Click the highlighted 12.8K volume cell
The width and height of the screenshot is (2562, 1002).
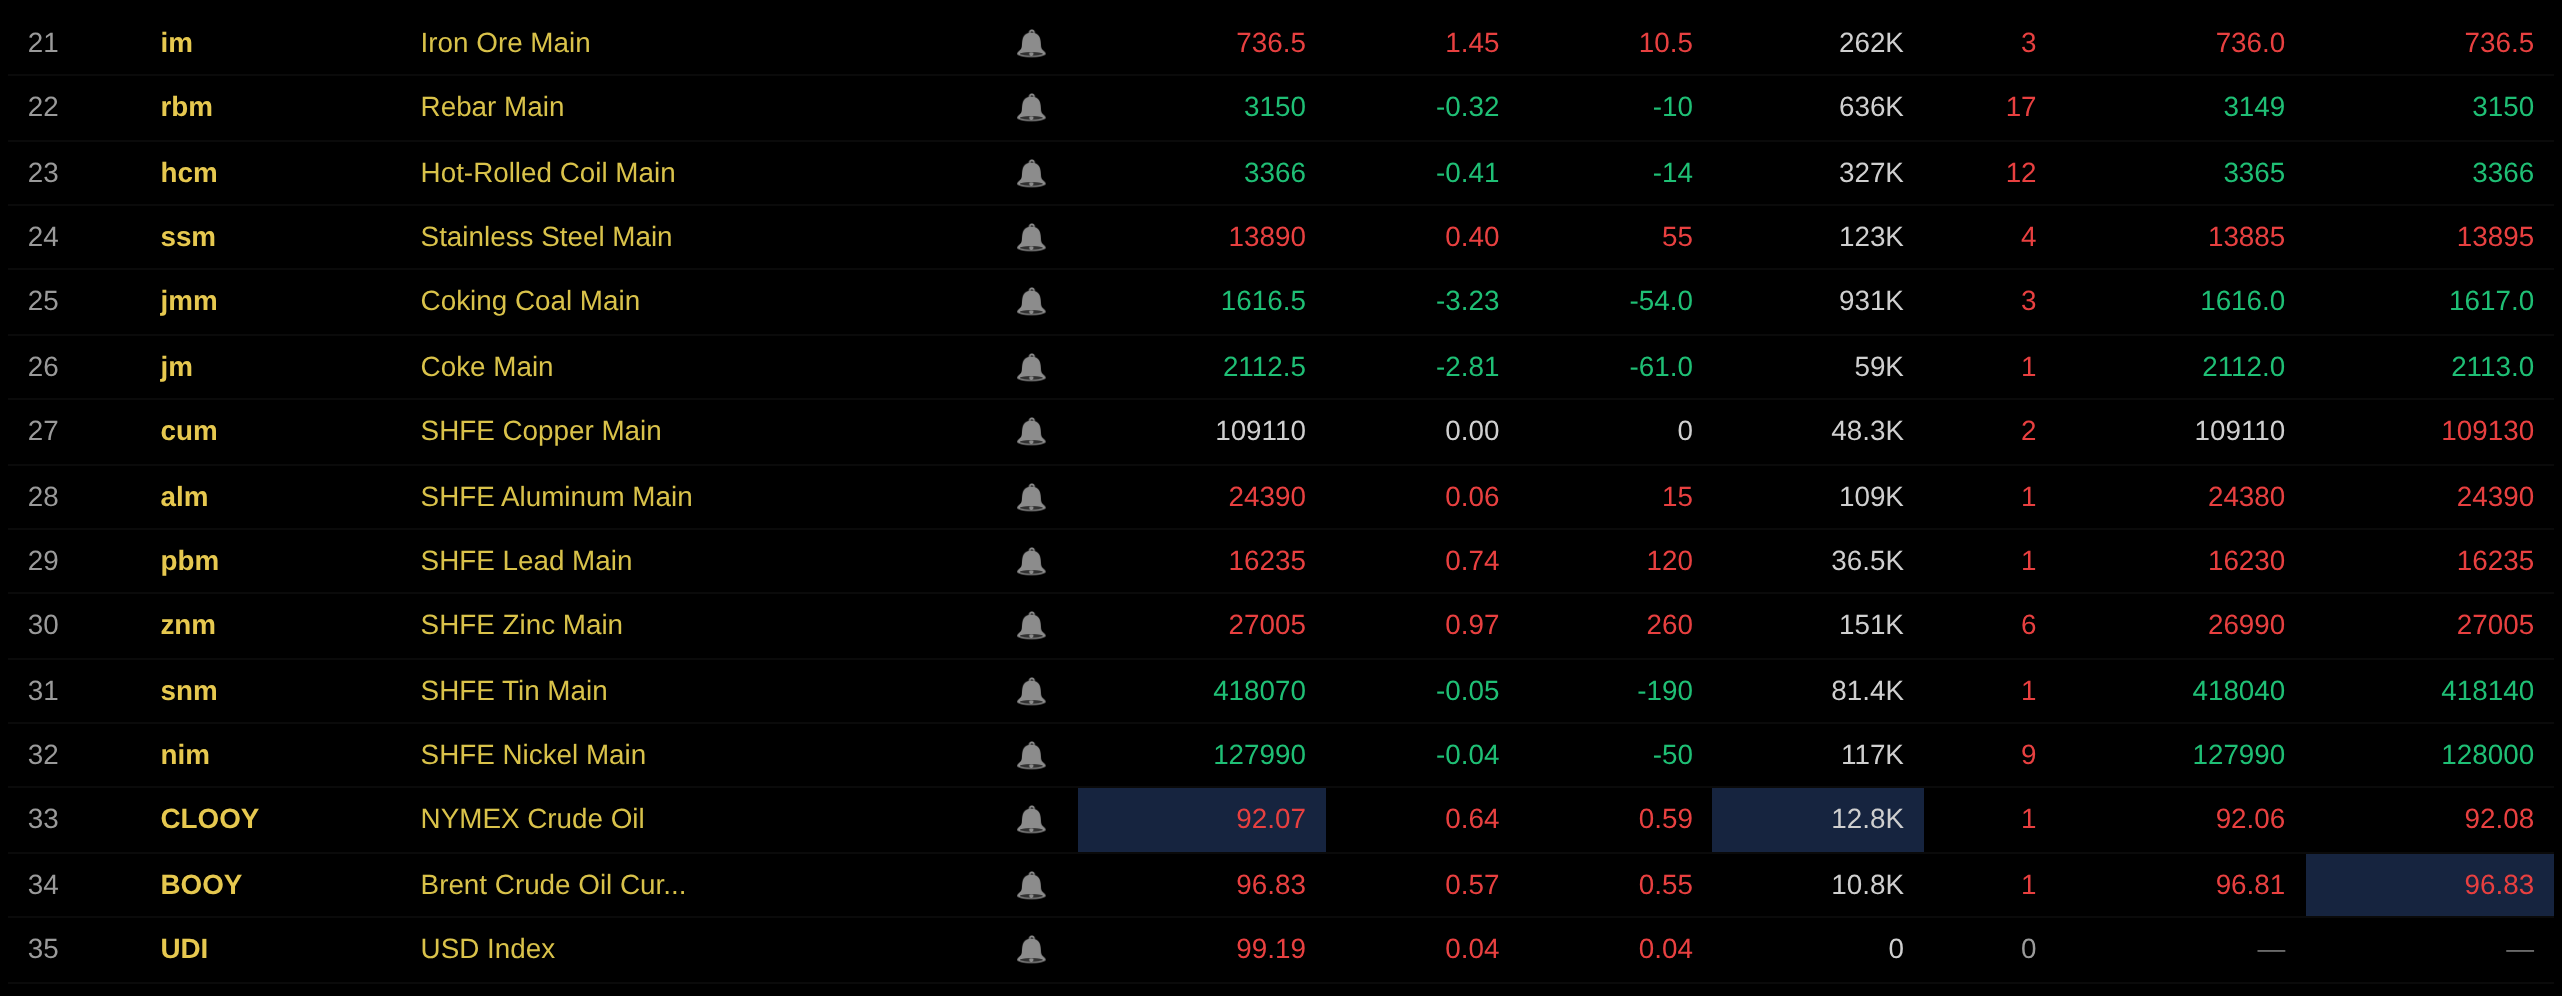tap(1818, 820)
